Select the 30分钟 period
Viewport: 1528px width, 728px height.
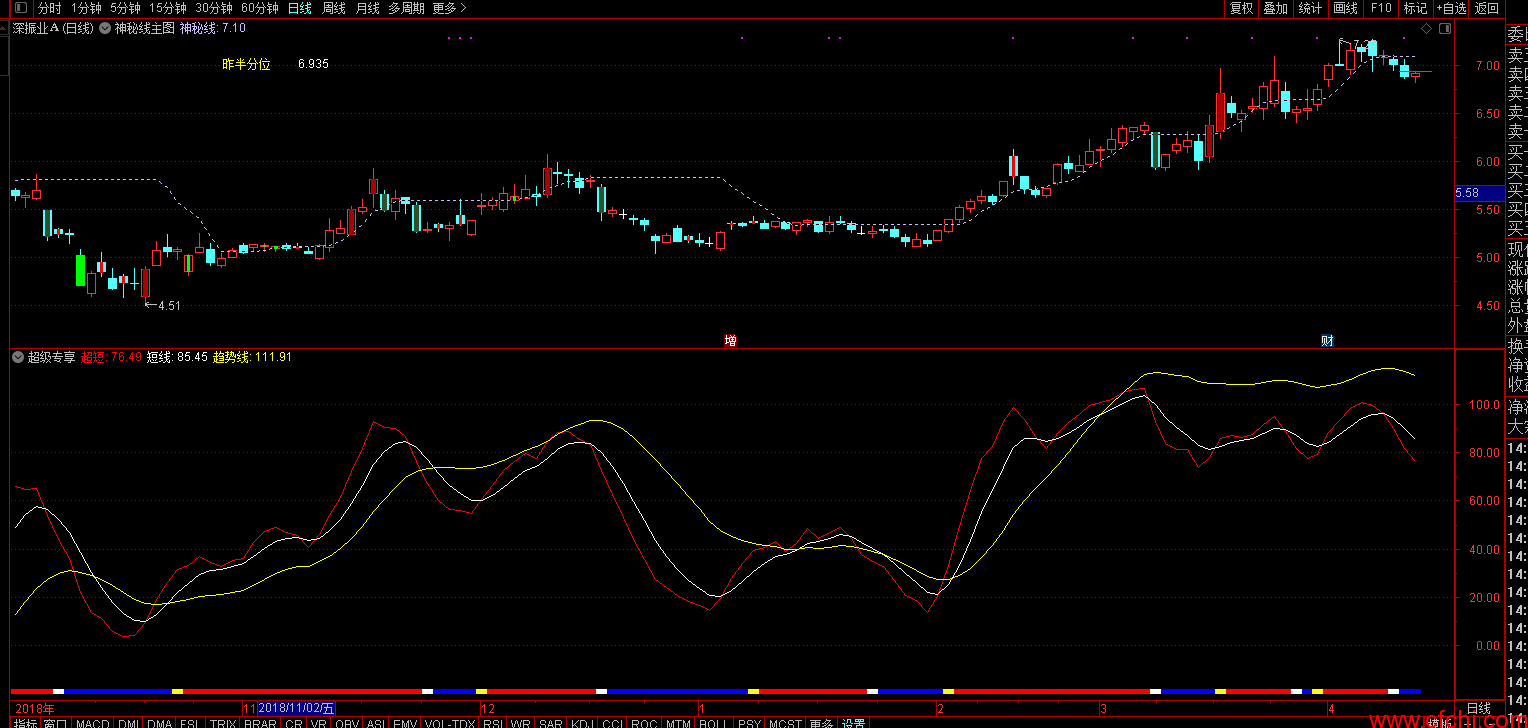(214, 8)
